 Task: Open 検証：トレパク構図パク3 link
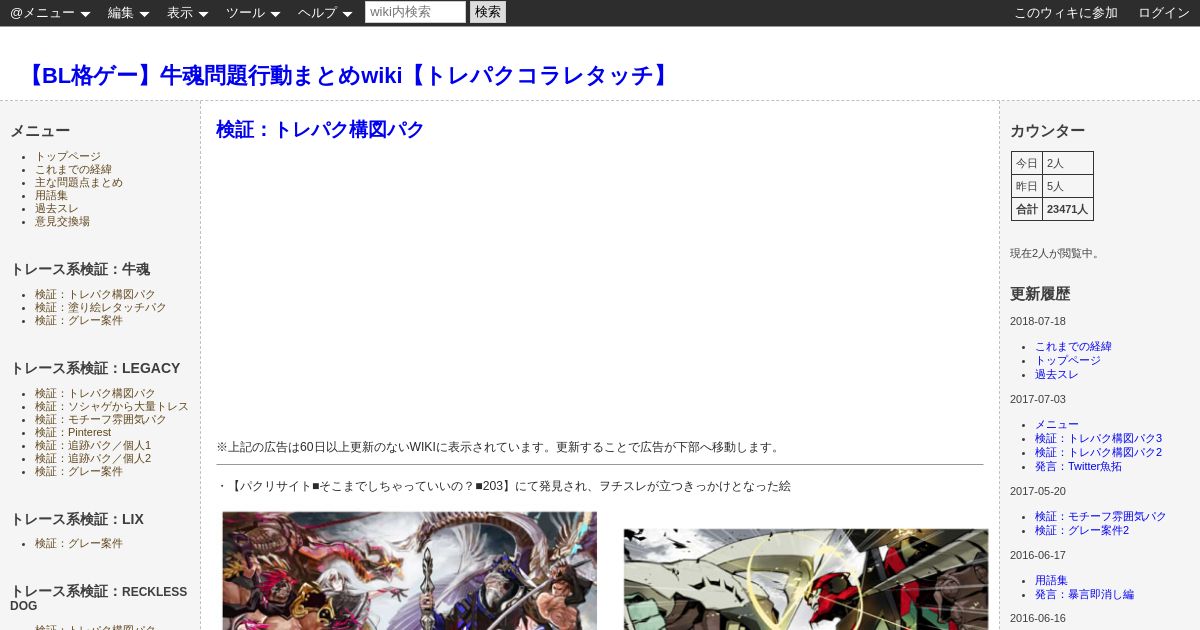pos(1098,439)
